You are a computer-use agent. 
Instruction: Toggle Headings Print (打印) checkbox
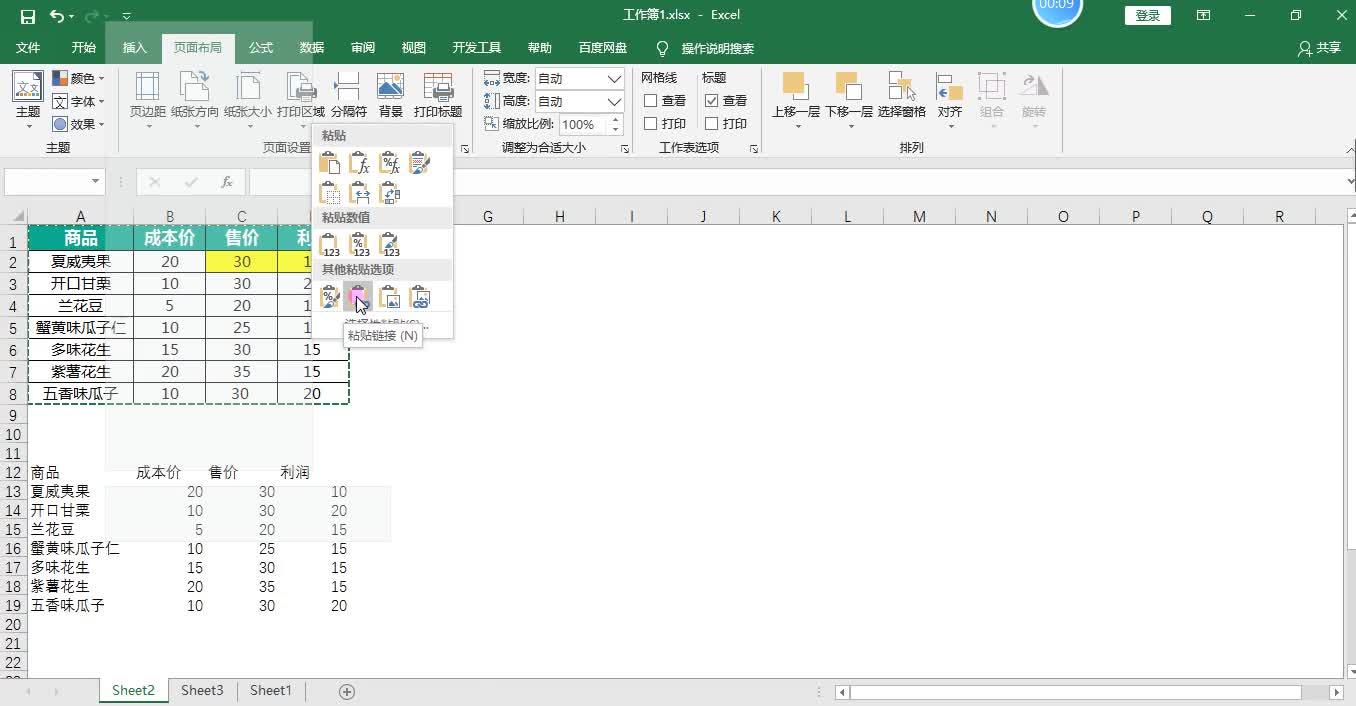pyautogui.click(x=712, y=124)
